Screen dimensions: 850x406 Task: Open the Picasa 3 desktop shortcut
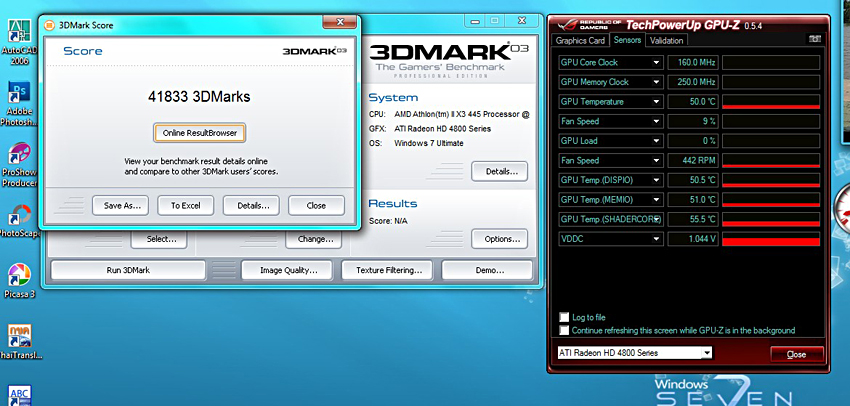19,282
